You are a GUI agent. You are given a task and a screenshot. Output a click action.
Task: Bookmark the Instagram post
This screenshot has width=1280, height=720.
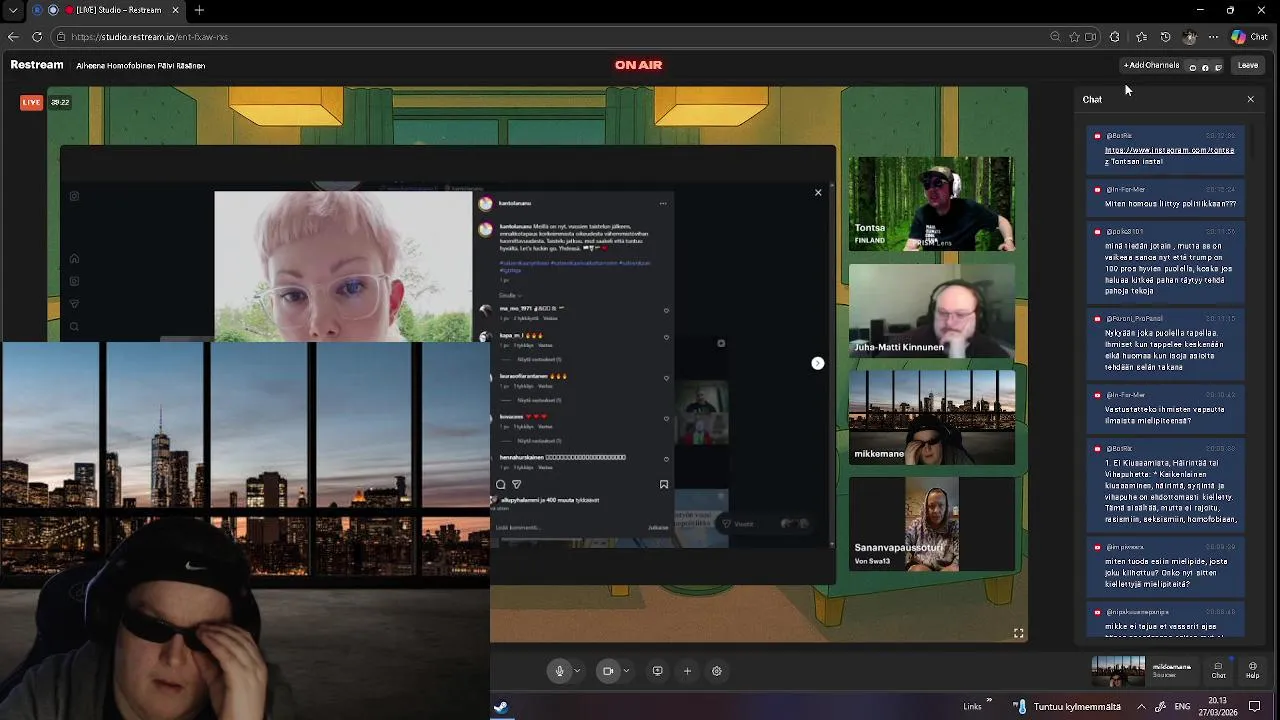tap(664, 484)
